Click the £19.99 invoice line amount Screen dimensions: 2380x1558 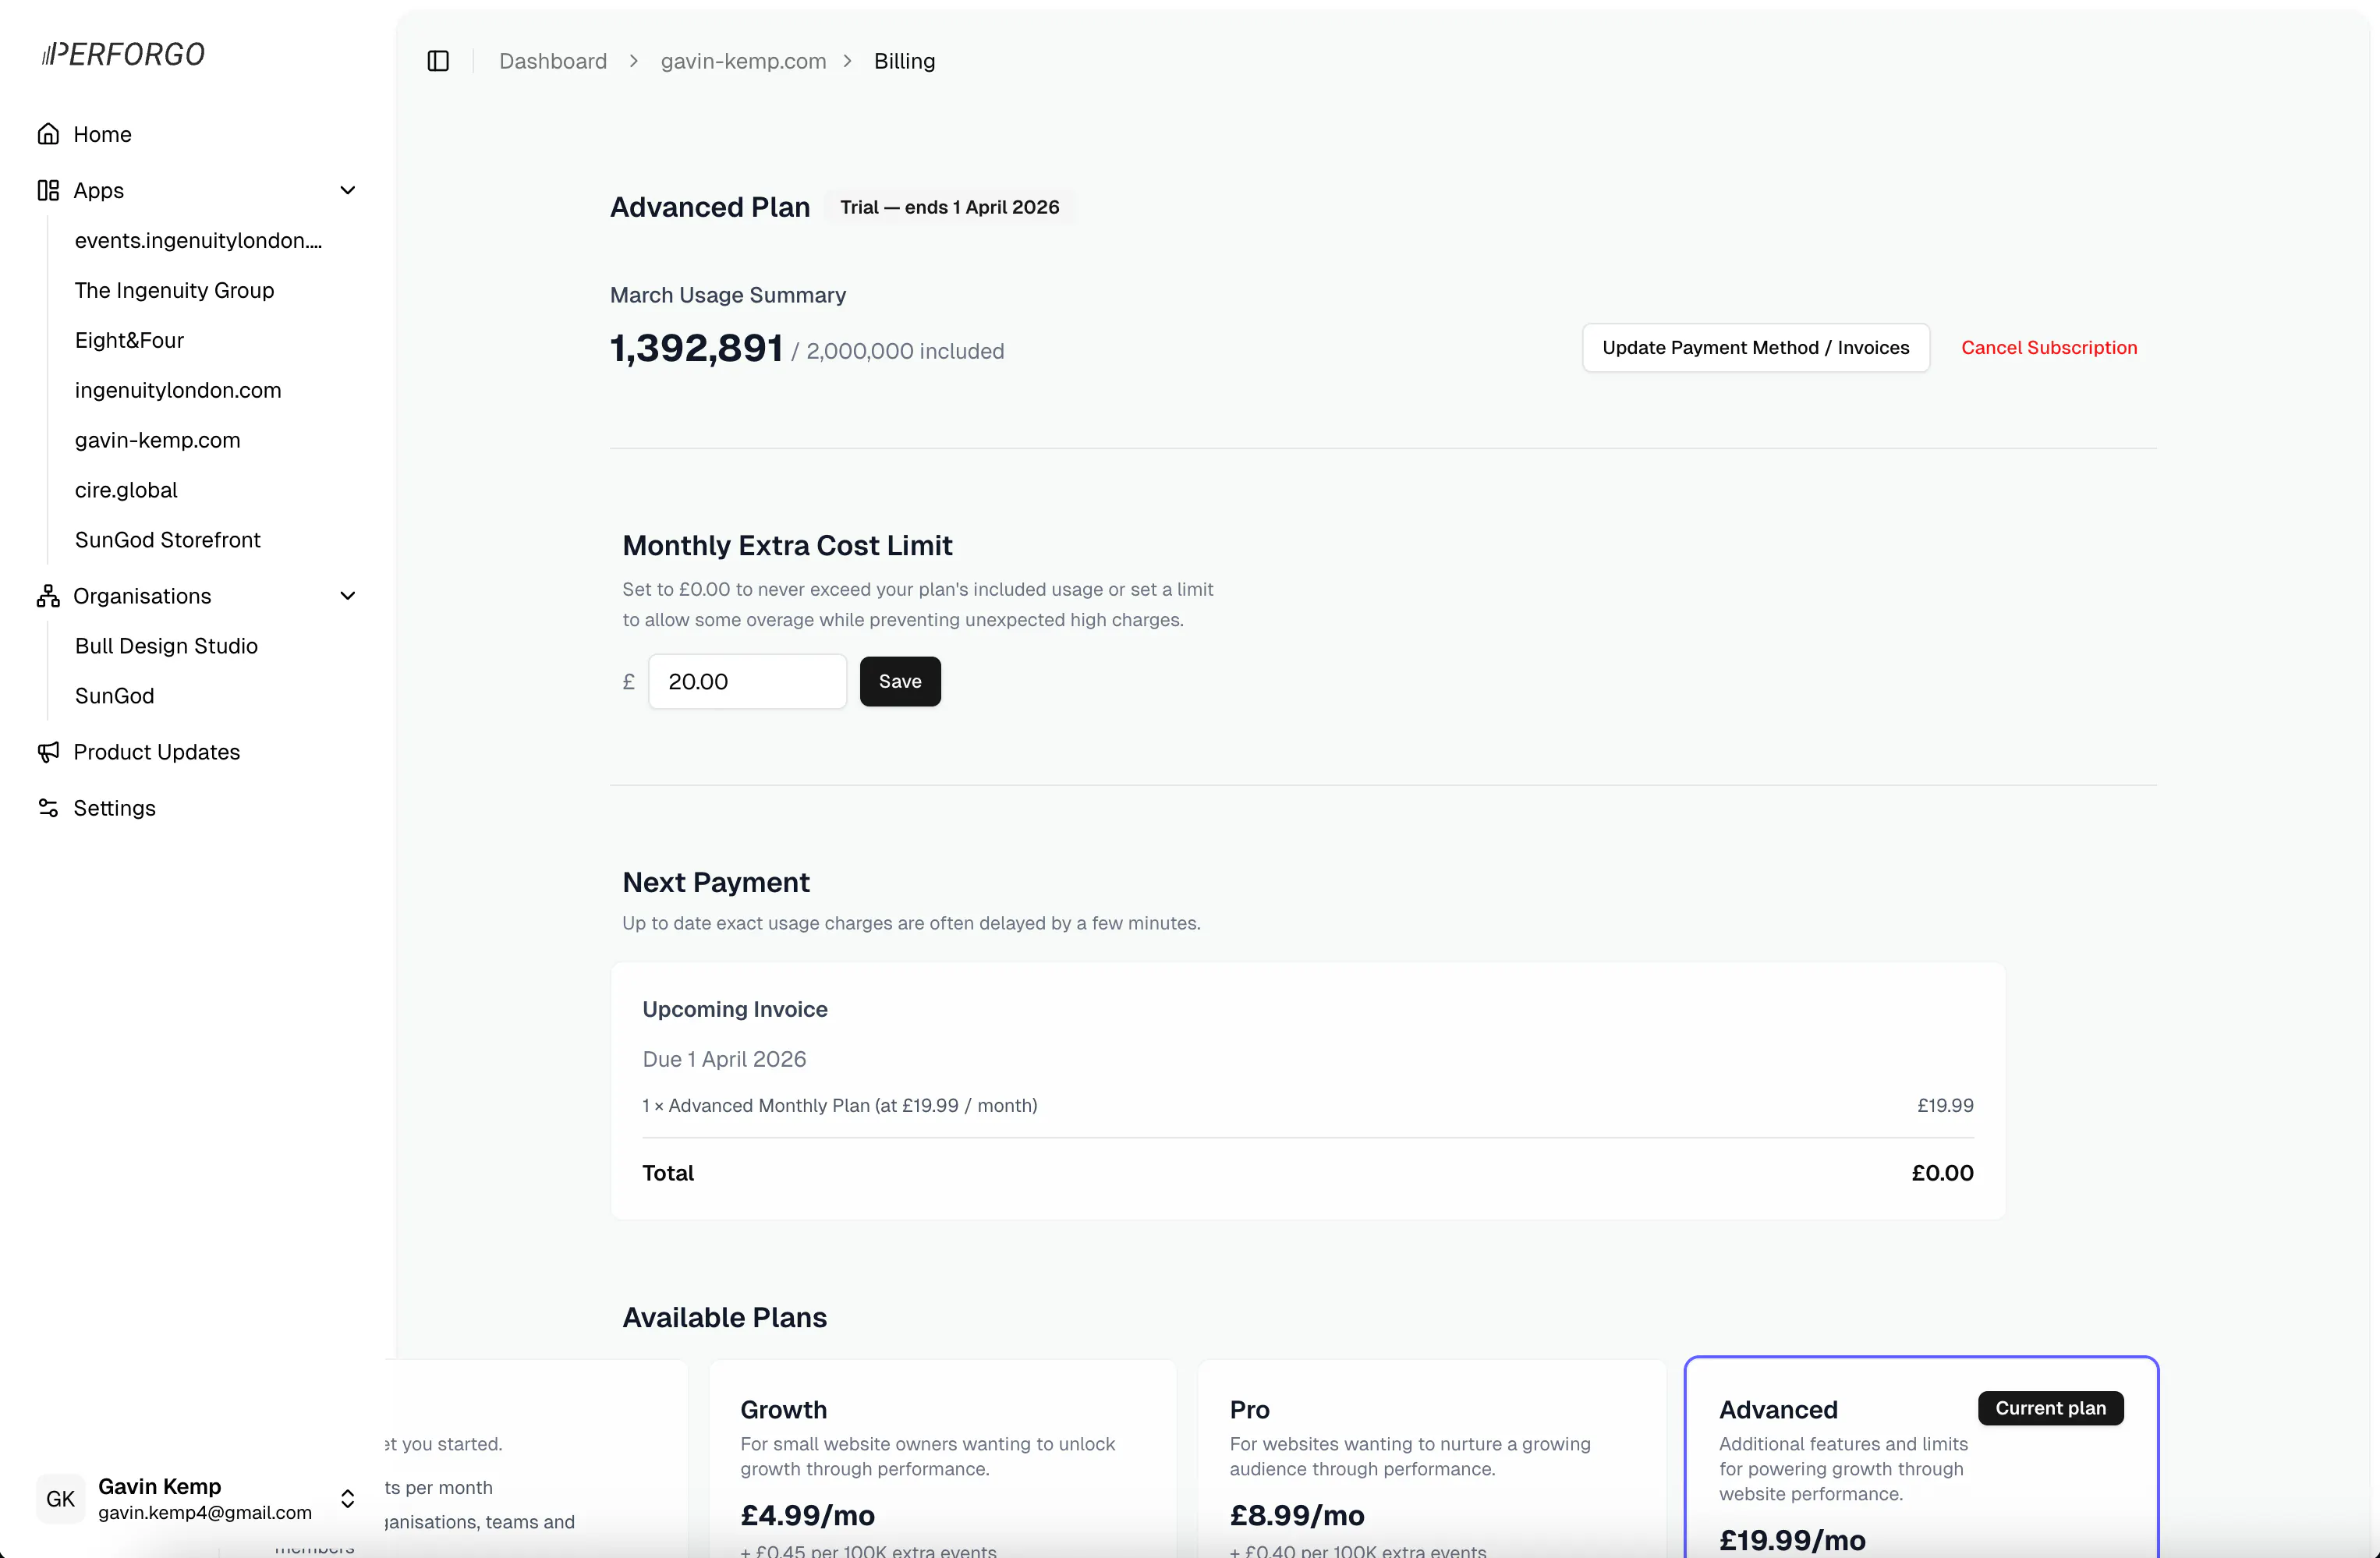1945,1105
